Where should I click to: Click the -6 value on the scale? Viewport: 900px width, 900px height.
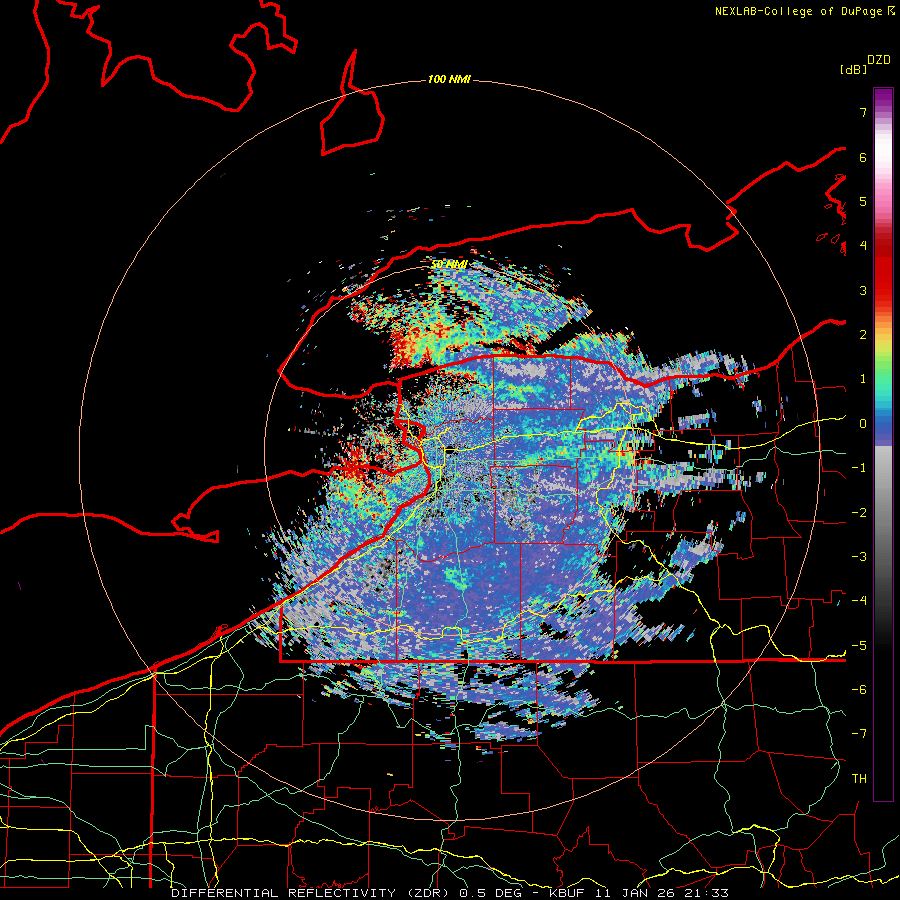(x=859, y=690)
